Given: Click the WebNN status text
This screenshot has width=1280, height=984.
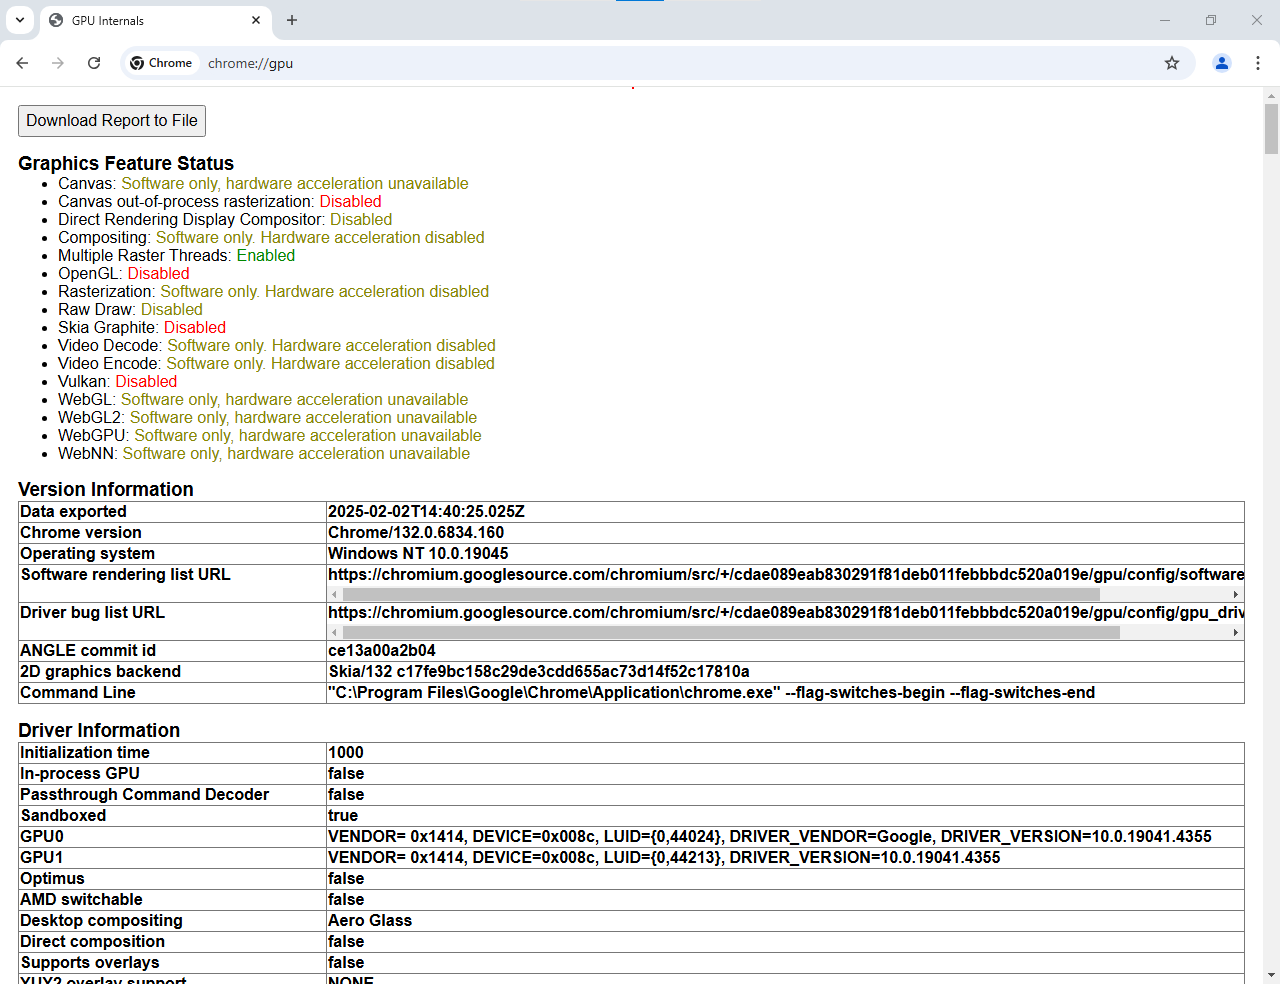Looking at the screenshot, I should [296, 454].
